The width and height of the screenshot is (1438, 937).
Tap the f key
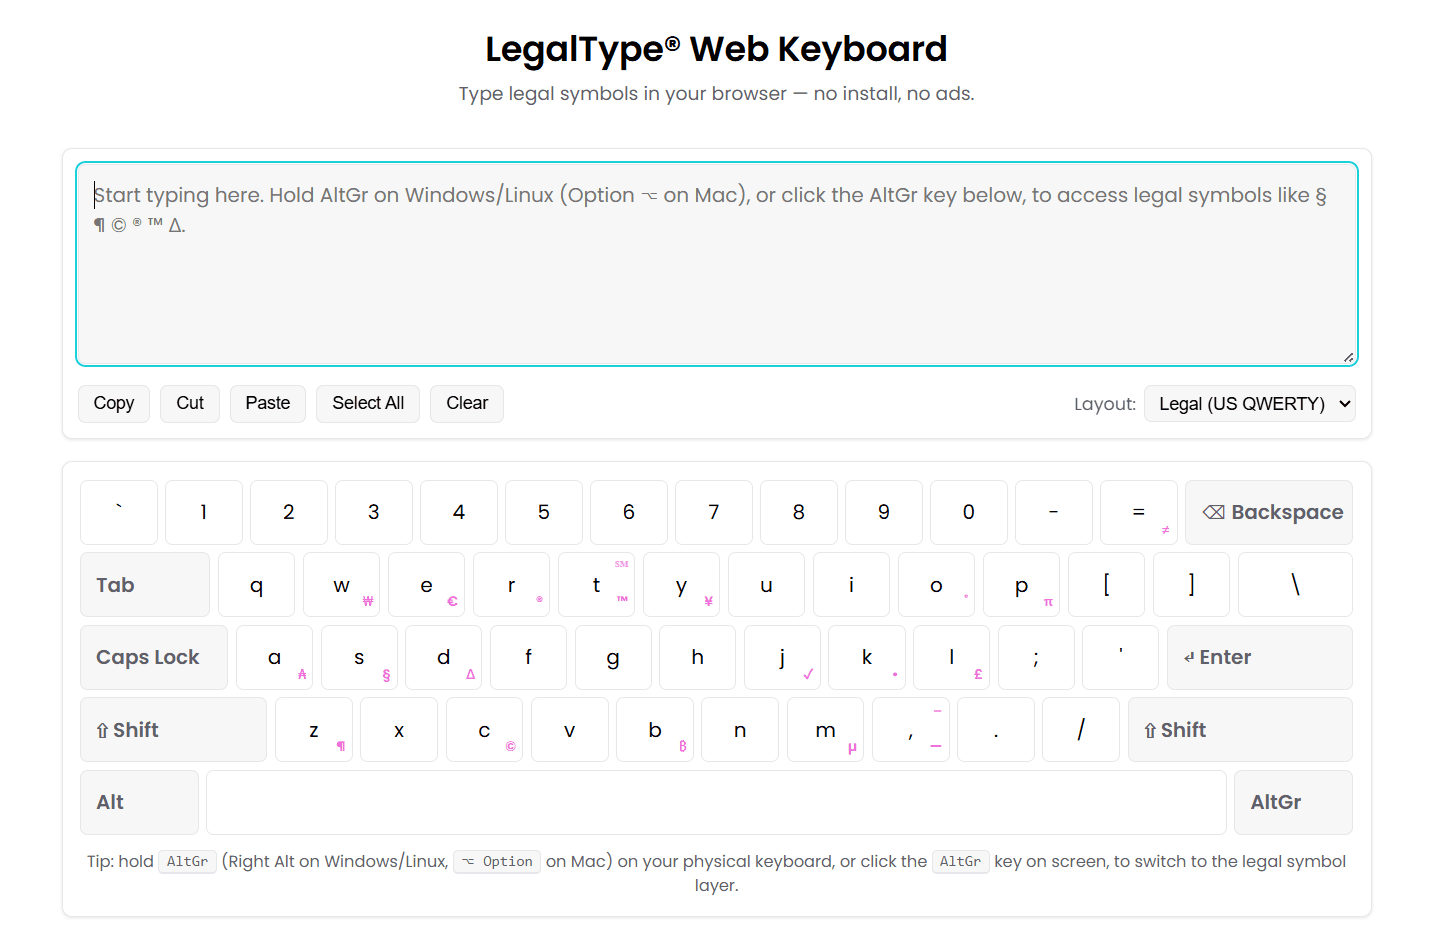coord(528,658)
